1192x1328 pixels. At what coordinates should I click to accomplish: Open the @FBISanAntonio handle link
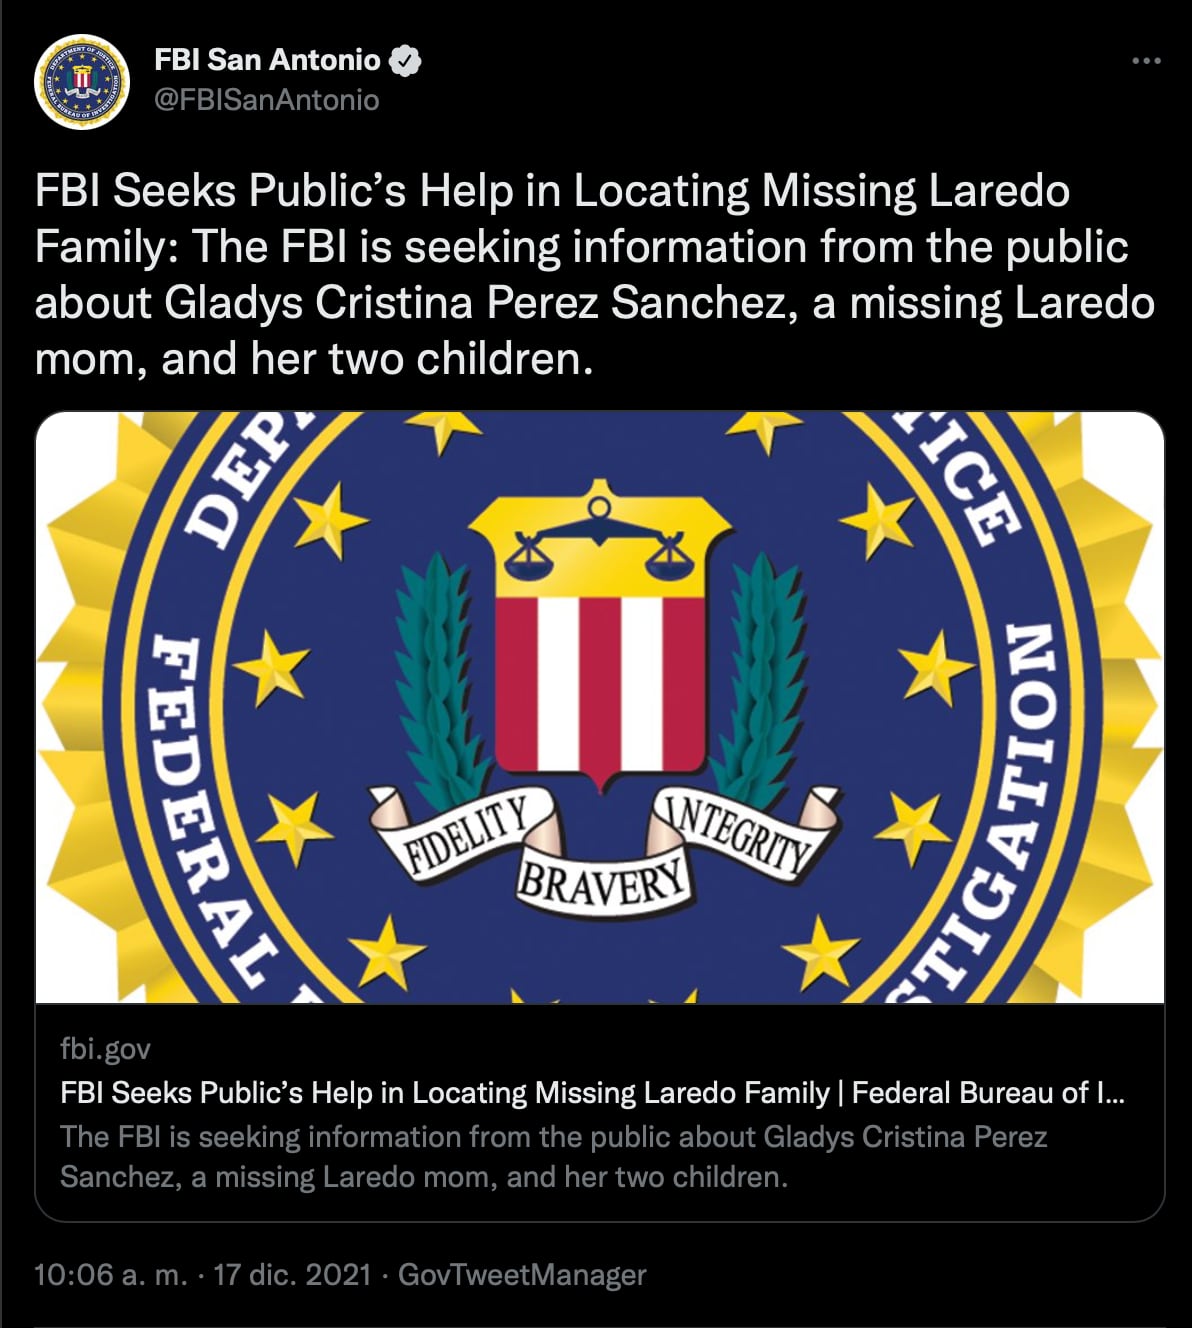pos(267,100)
